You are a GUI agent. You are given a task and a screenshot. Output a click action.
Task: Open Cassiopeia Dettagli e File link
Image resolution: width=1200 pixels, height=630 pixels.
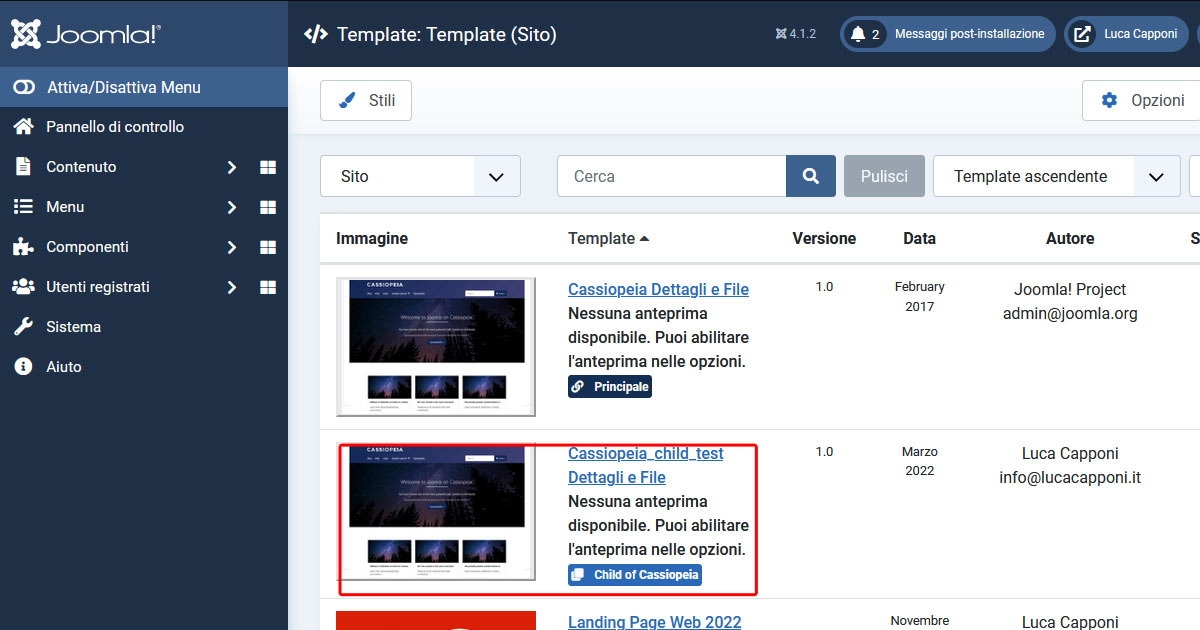tap(658, 289)
